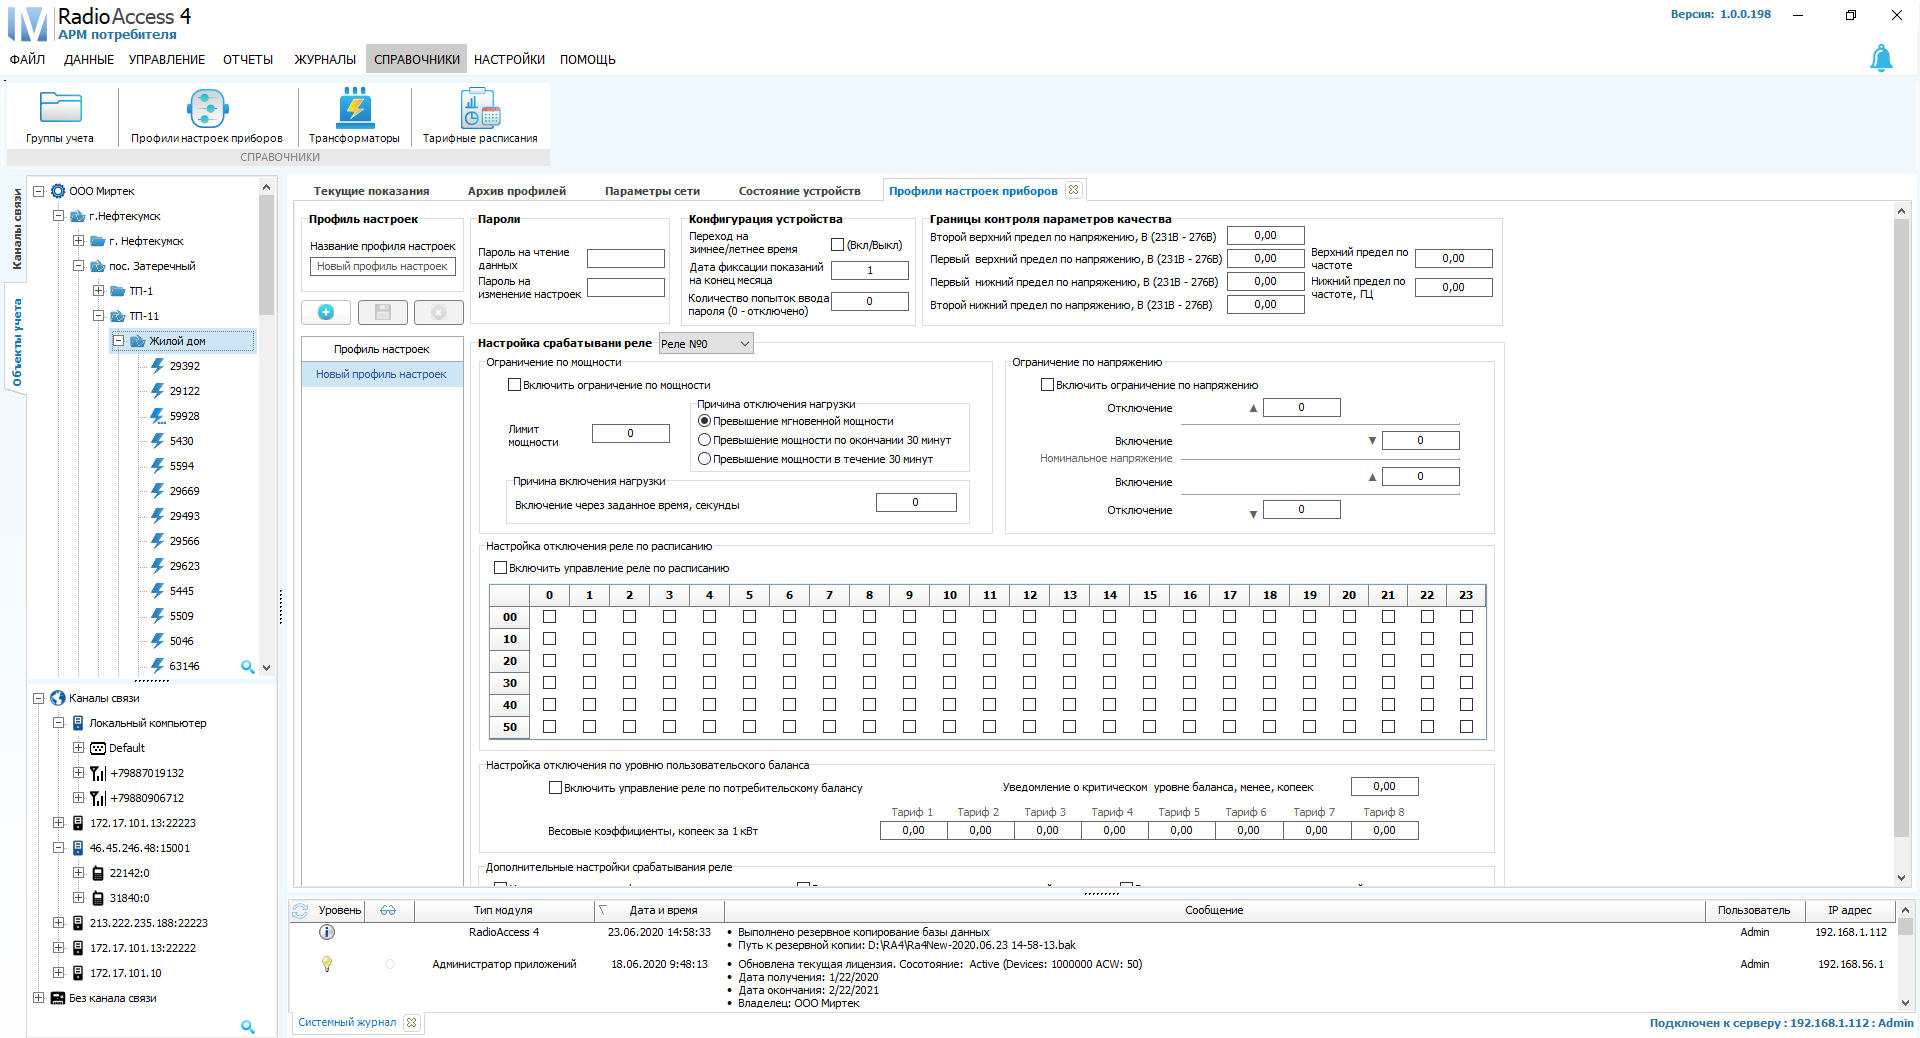
Task: Click Название профиля настроек field
Action: coord(382,267)
